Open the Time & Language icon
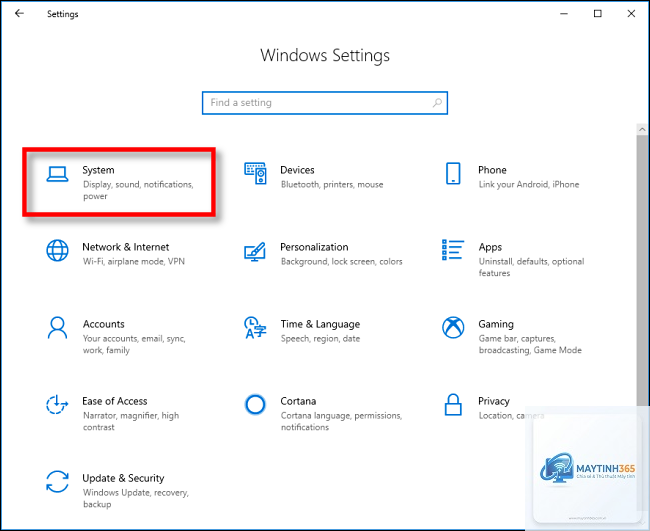 (x=255, y=327)
